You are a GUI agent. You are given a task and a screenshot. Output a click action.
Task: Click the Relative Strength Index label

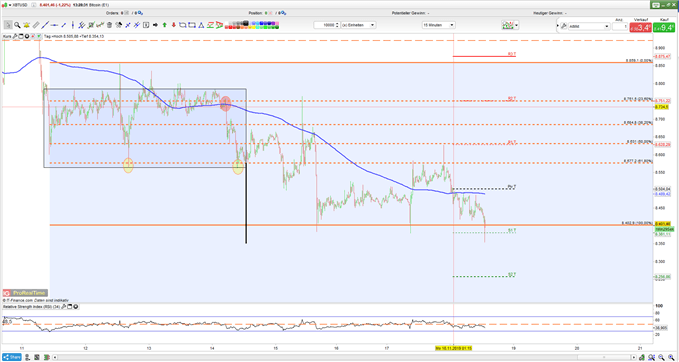pos(31,307)
